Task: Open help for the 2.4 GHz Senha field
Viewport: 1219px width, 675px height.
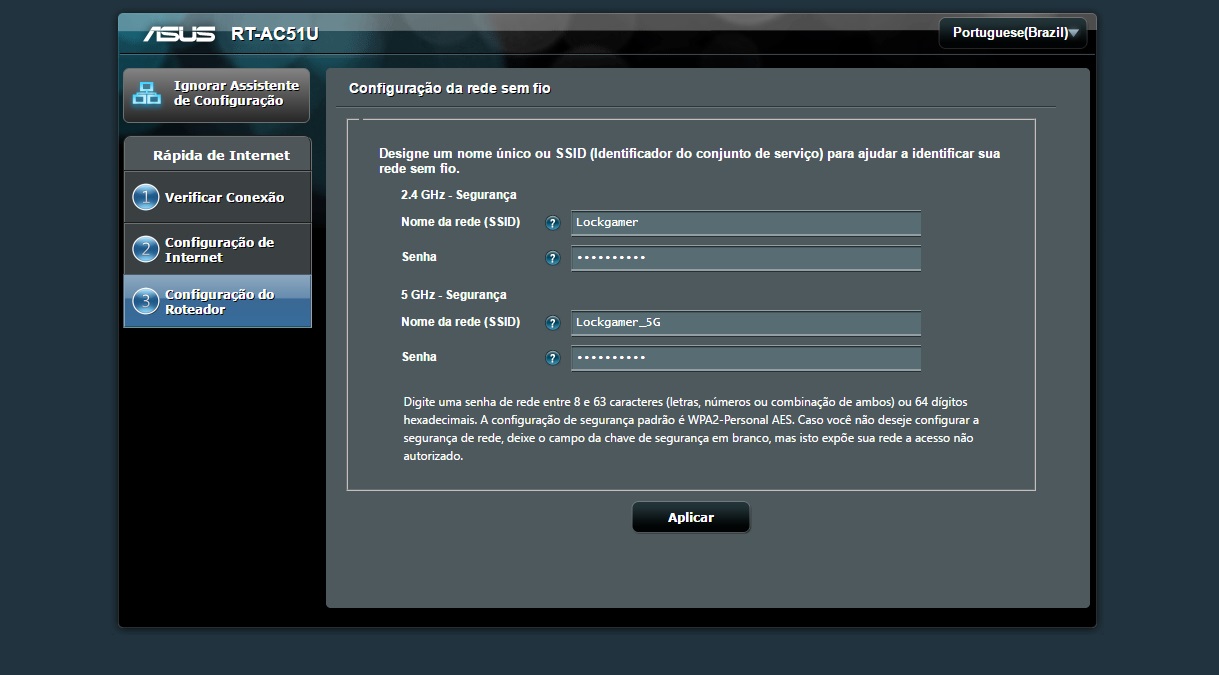Action: (552, 258)
